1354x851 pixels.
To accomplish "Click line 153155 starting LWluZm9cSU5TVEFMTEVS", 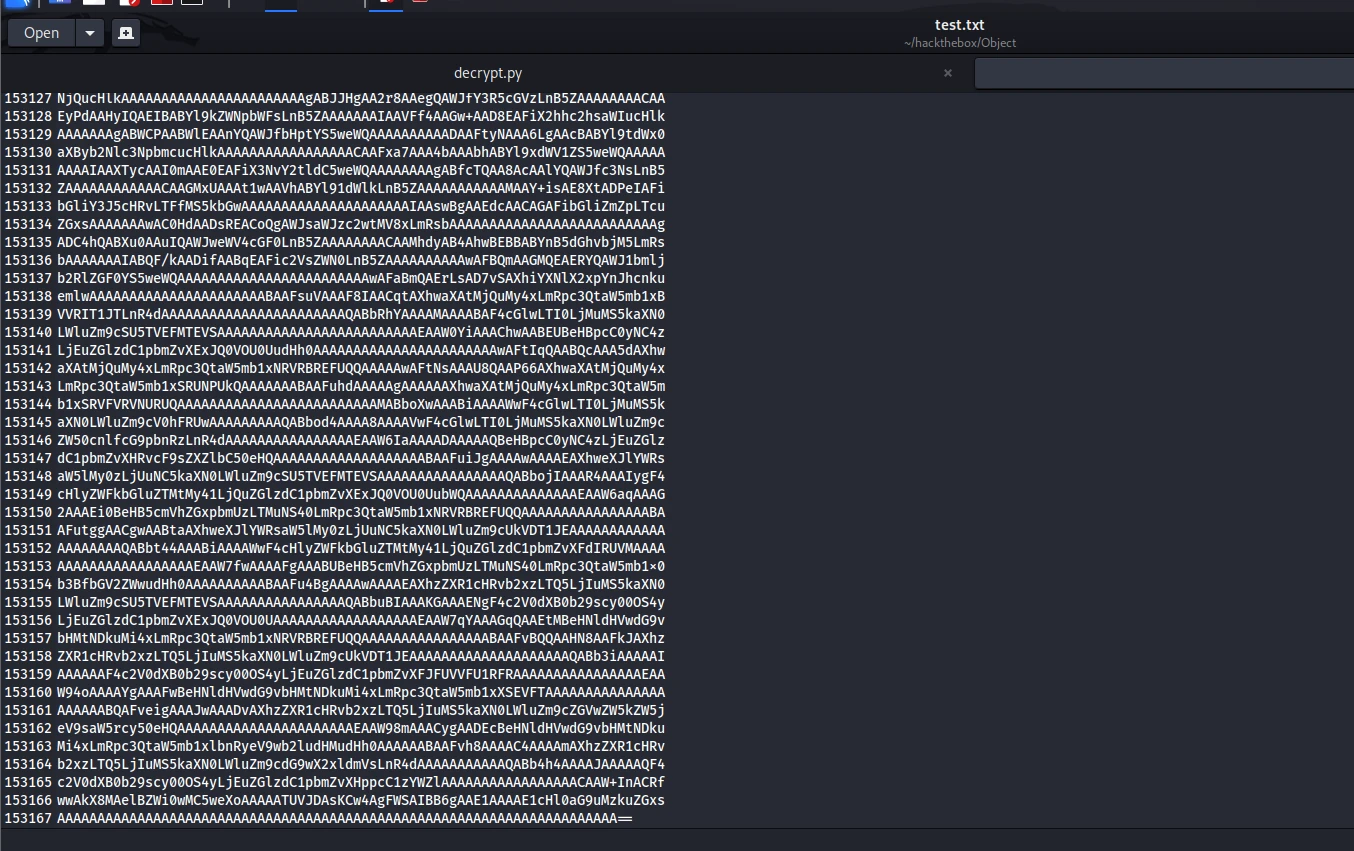I will [x=361, y=602].
